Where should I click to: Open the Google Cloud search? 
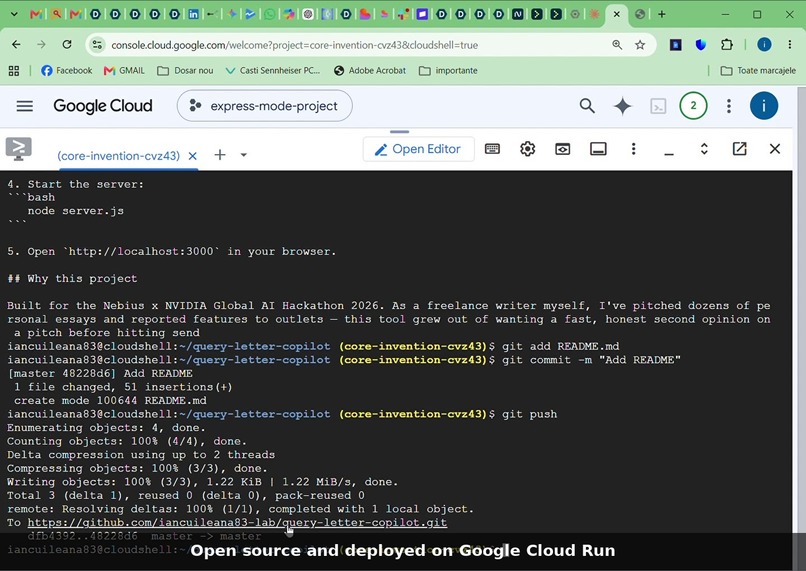pyautogui.click(x=587, y=106)
